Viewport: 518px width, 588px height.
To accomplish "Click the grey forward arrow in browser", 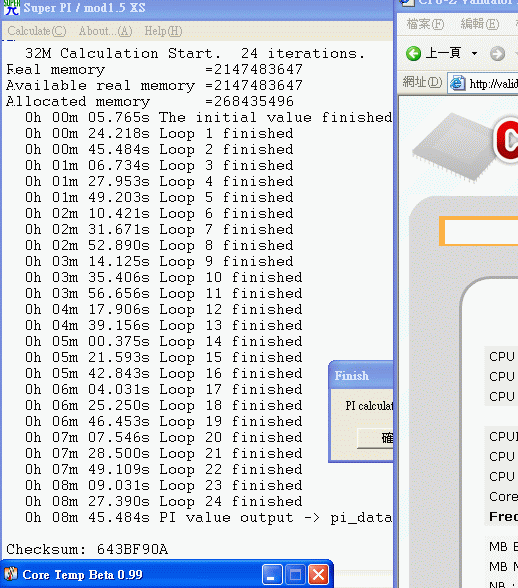I will (x=497, y=54).
